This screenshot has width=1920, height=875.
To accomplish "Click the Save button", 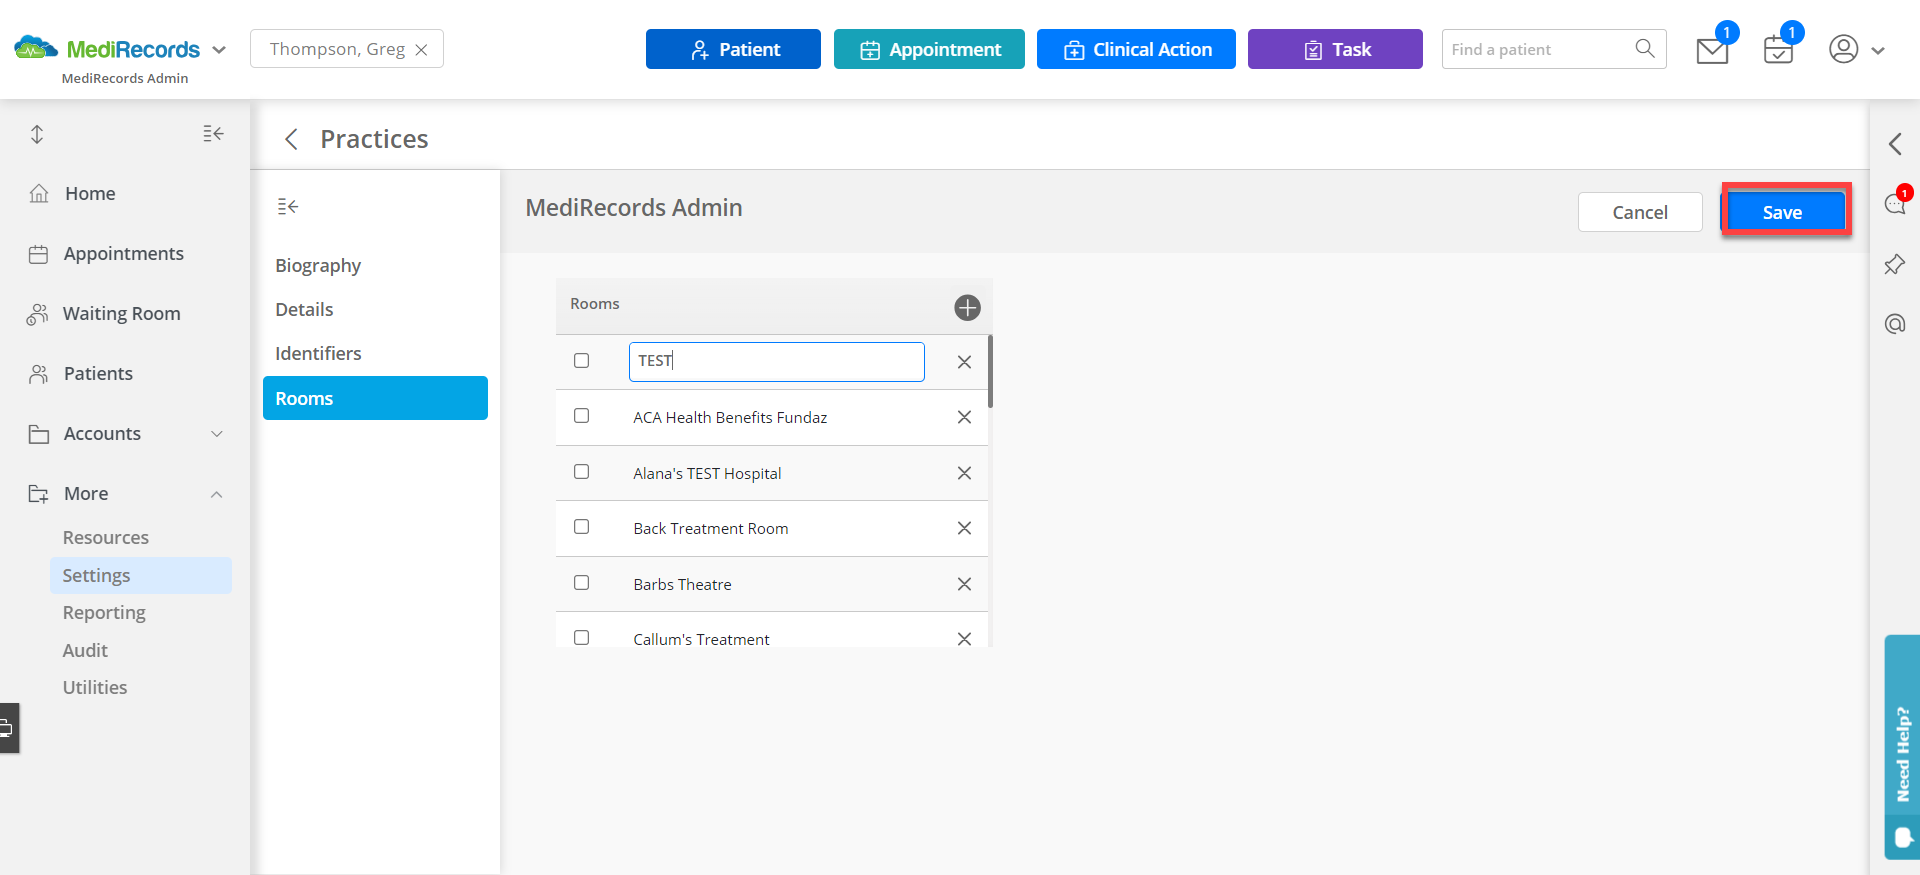I will 1783,212.
